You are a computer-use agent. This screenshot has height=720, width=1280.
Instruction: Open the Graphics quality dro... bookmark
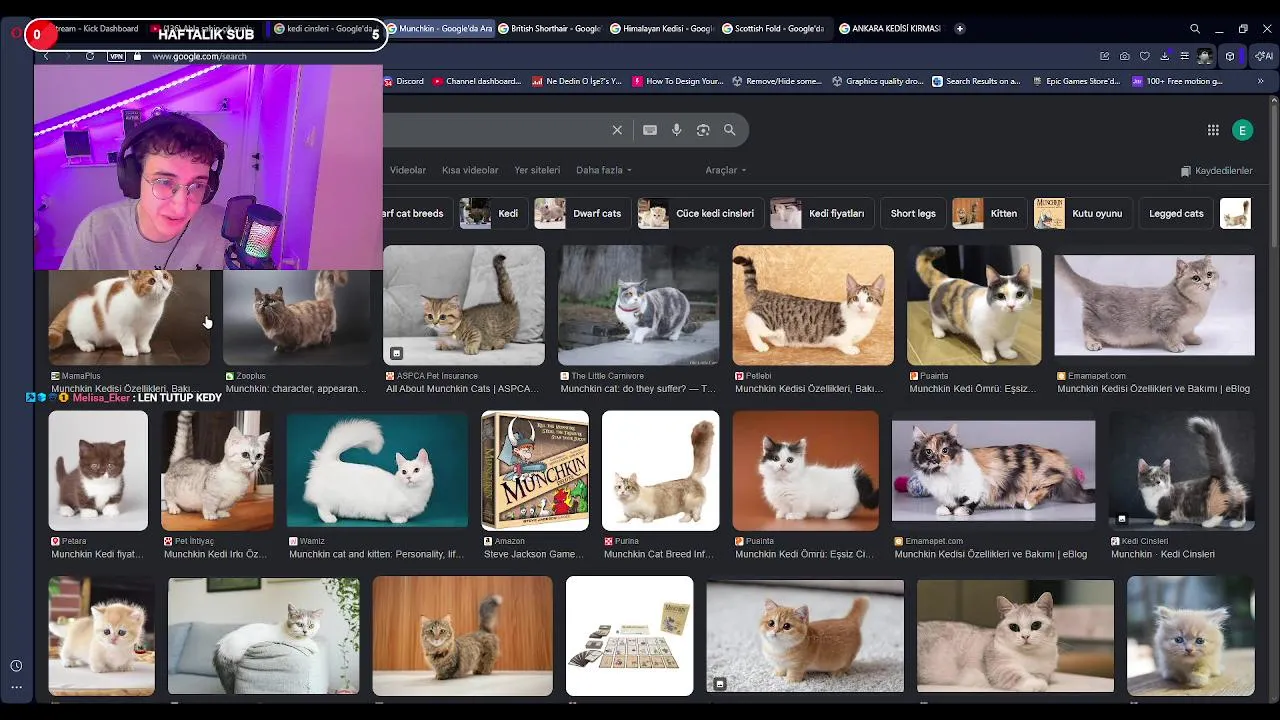[x=877, y=81]
